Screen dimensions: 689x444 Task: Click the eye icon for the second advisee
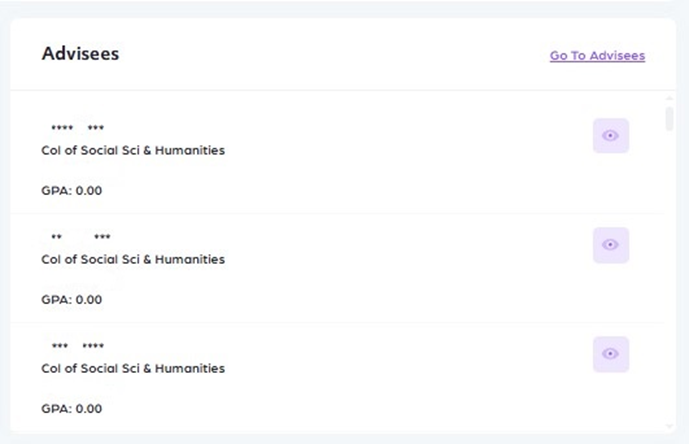(610, 245)
